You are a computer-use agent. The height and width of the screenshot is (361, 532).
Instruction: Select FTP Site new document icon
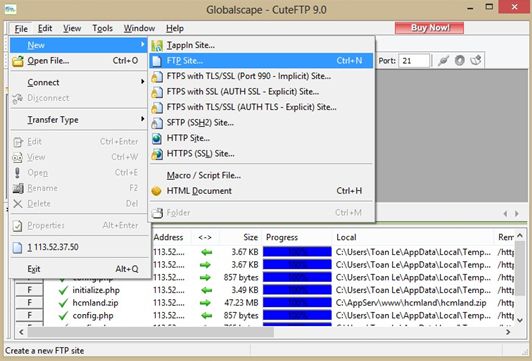tap(156, 61)
